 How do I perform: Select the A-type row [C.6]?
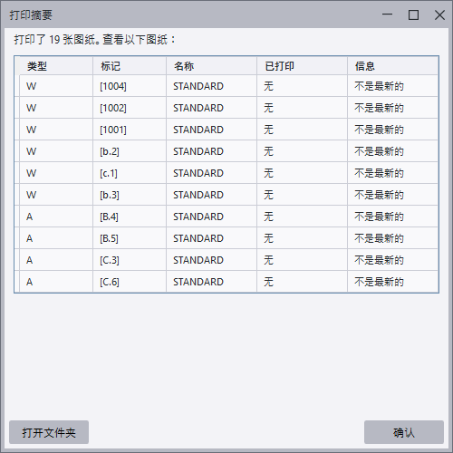pos(229,282)
